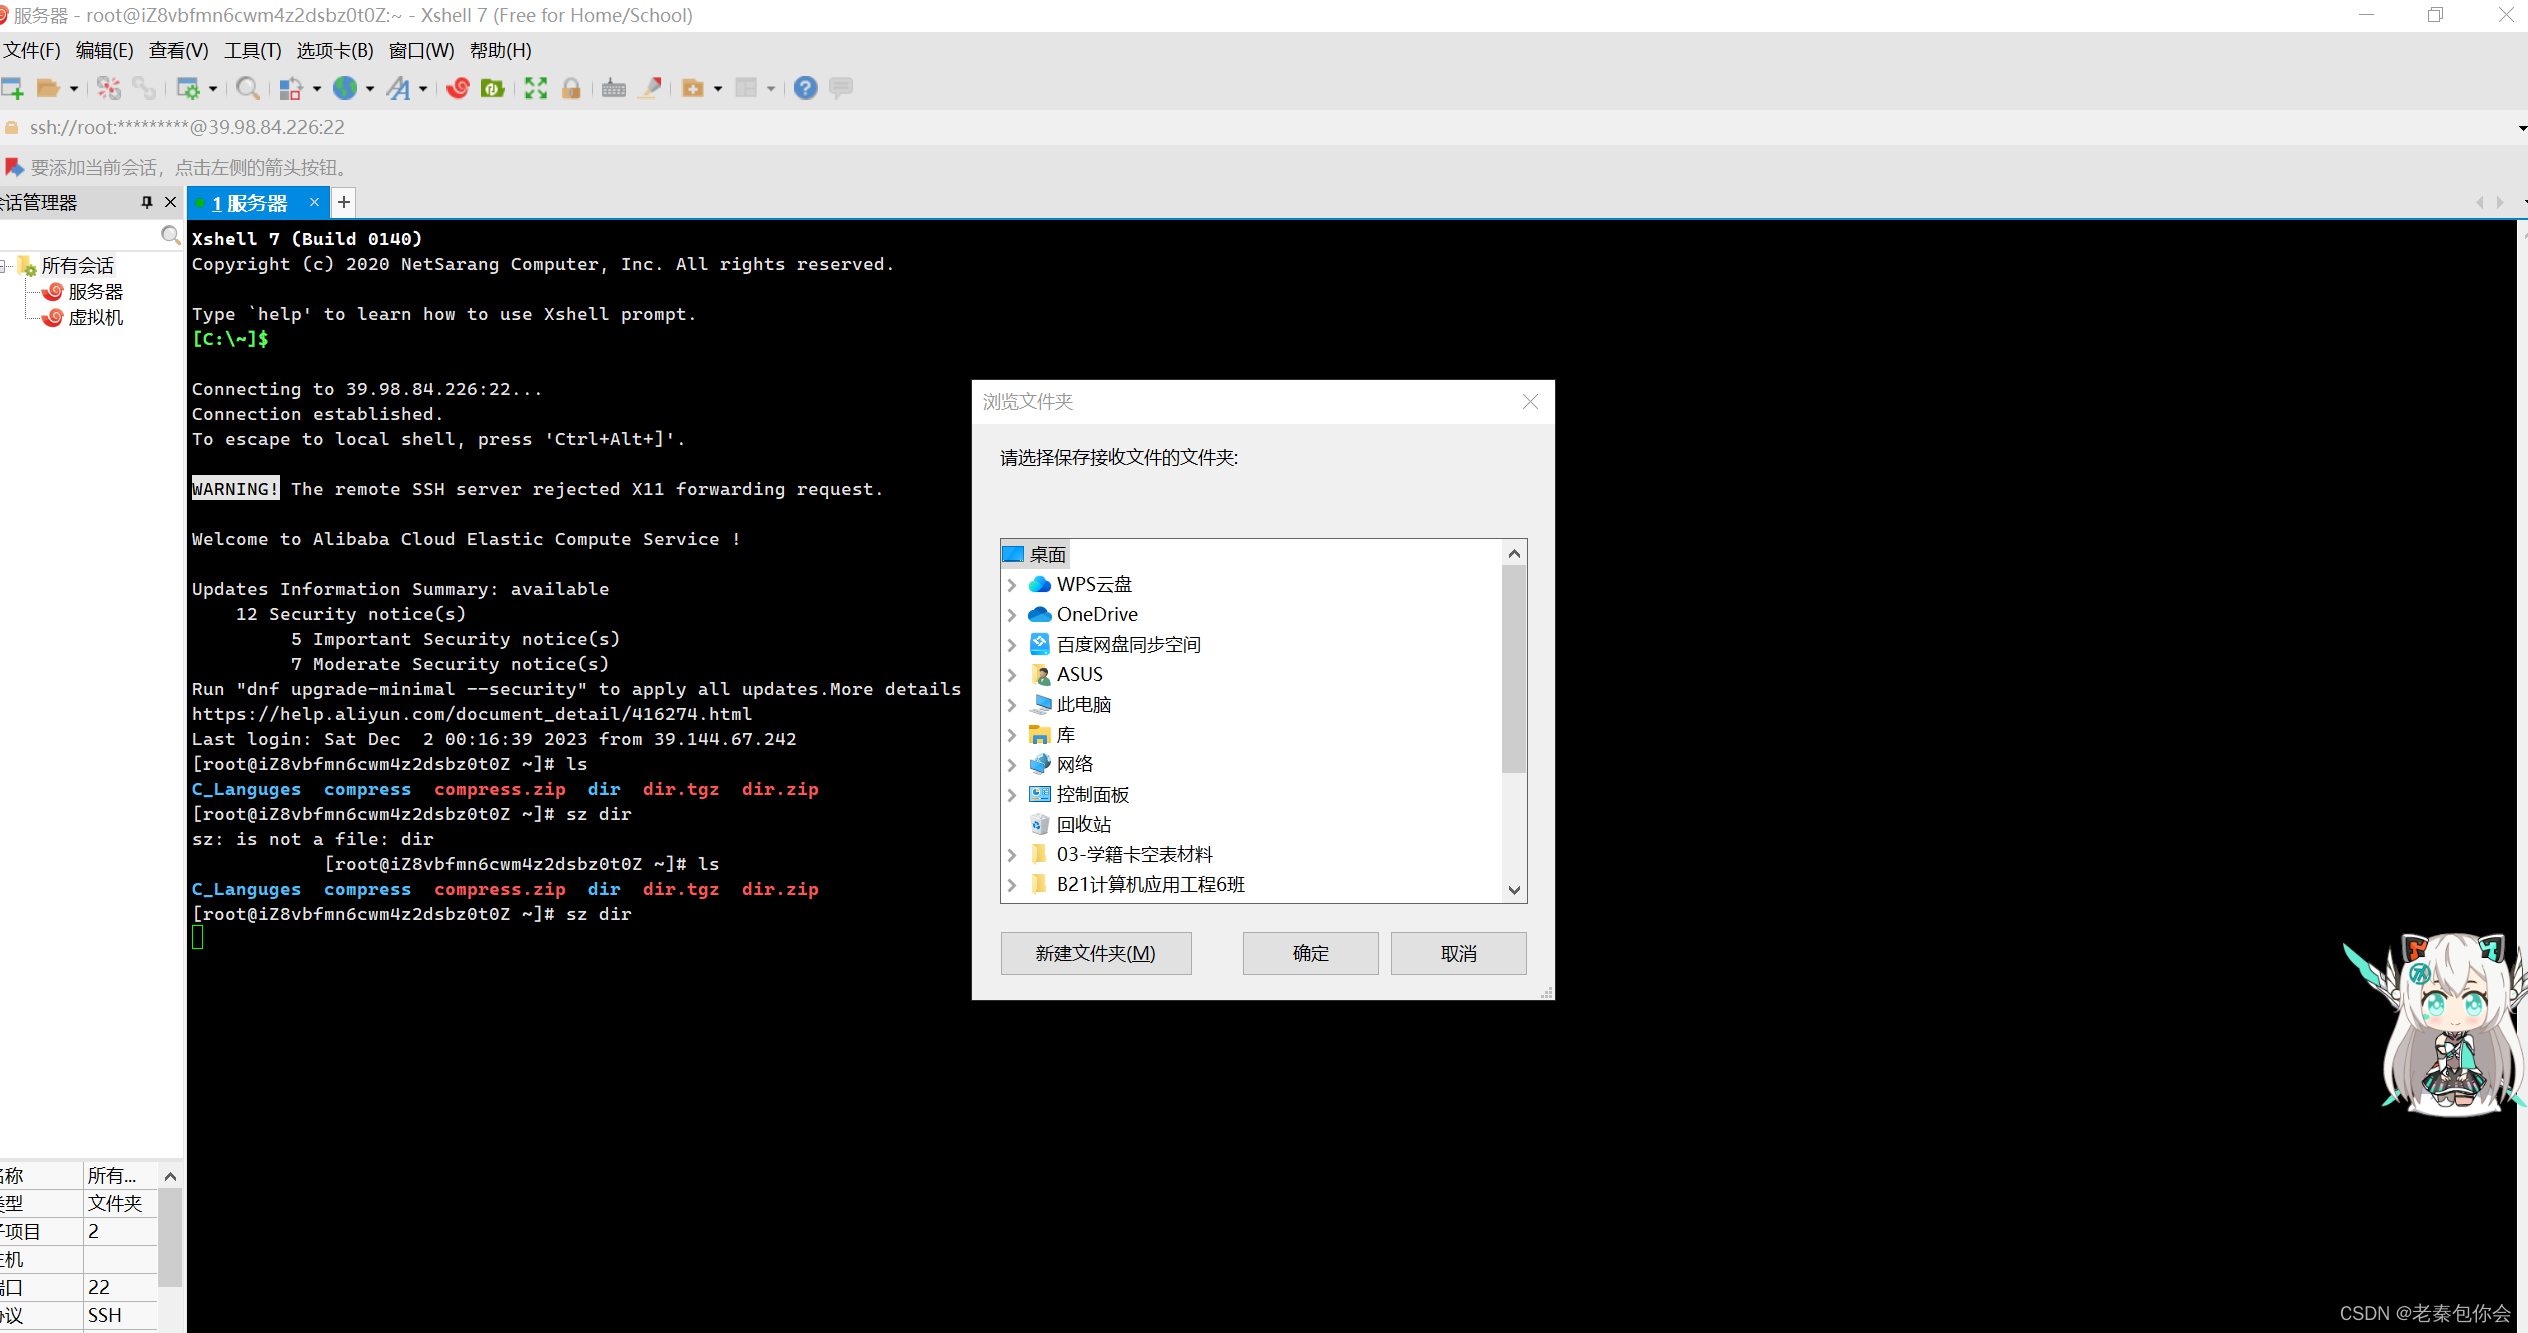Screen dimensions: 2528x1333
Task: Add a new tab with the plus button
Action: pyautogui.click(x=343, y=203)
